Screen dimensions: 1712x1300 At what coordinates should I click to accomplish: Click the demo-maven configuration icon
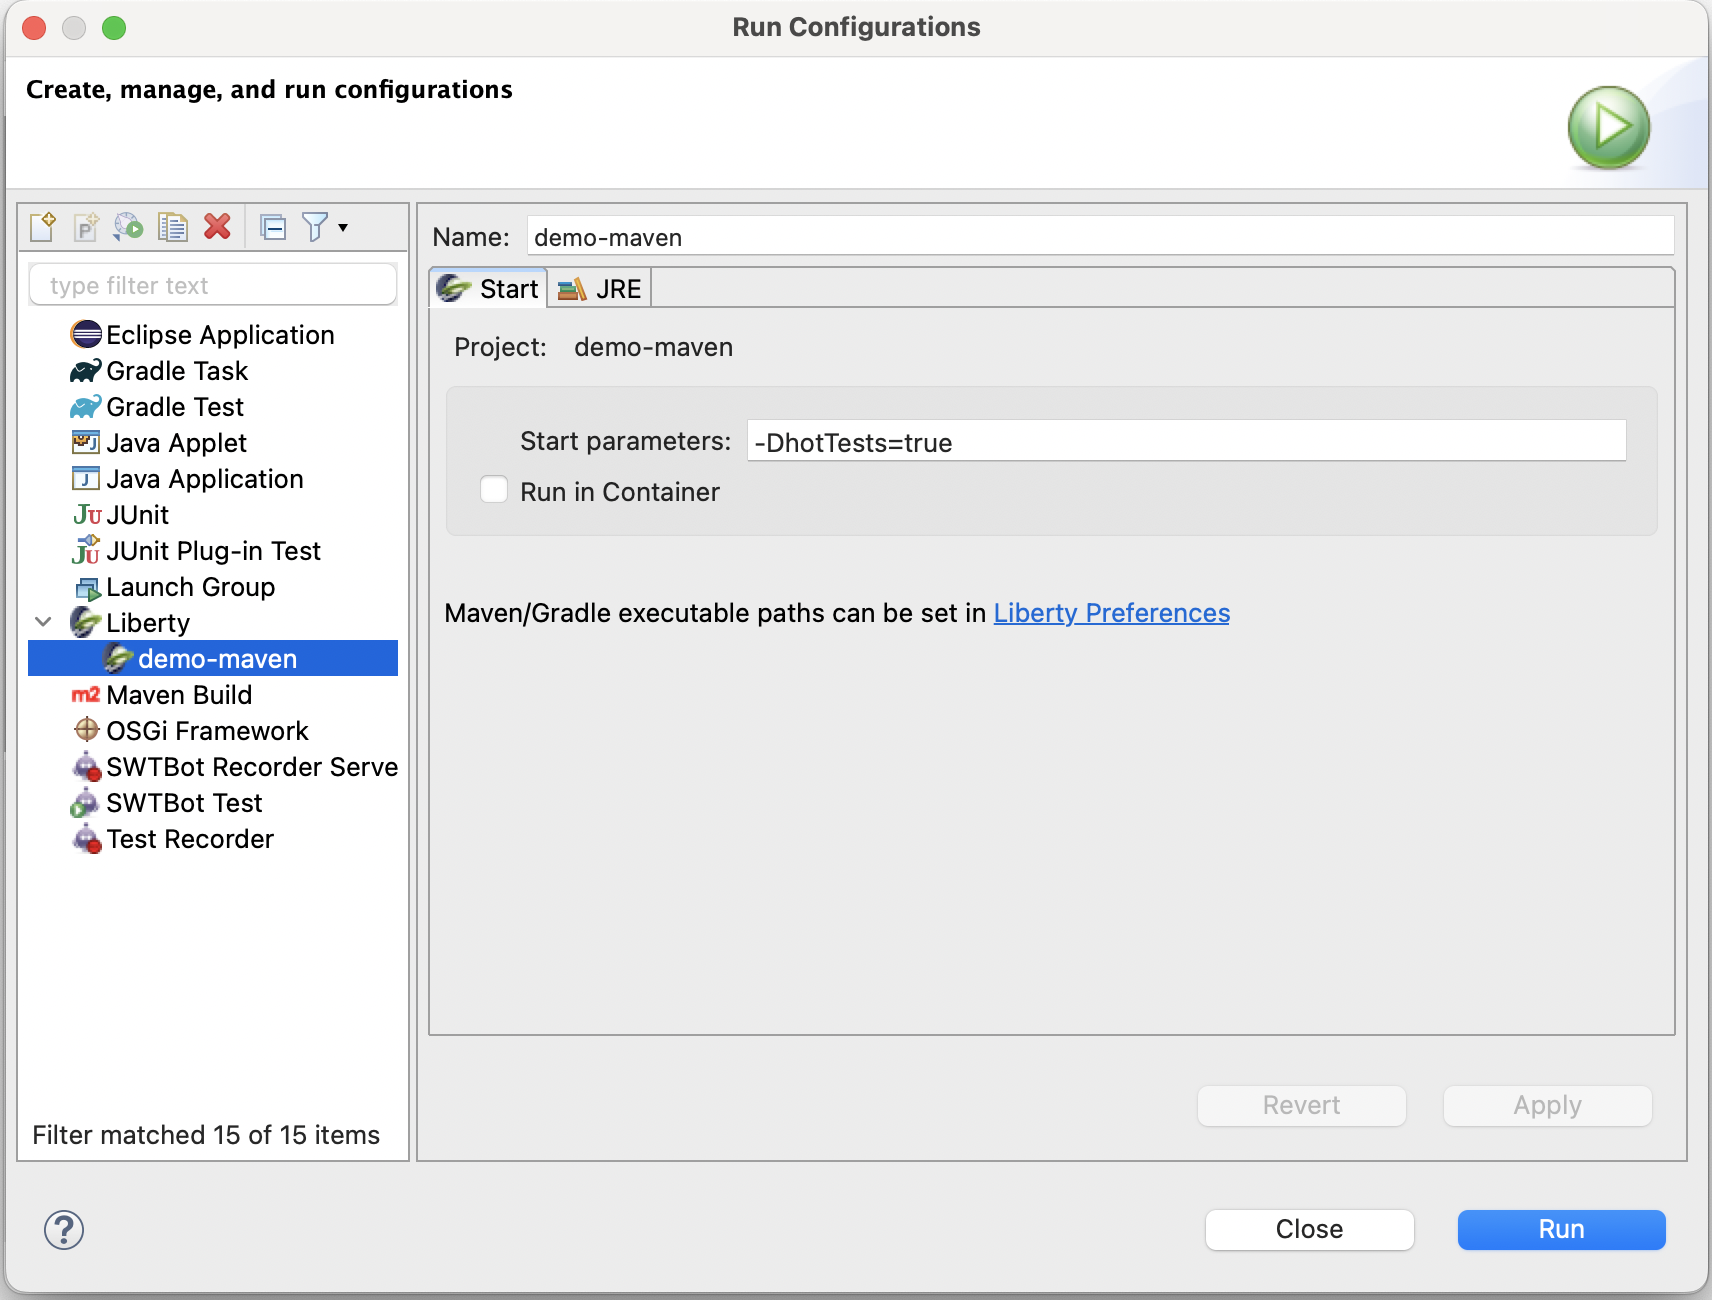click(x=118, y=658)
